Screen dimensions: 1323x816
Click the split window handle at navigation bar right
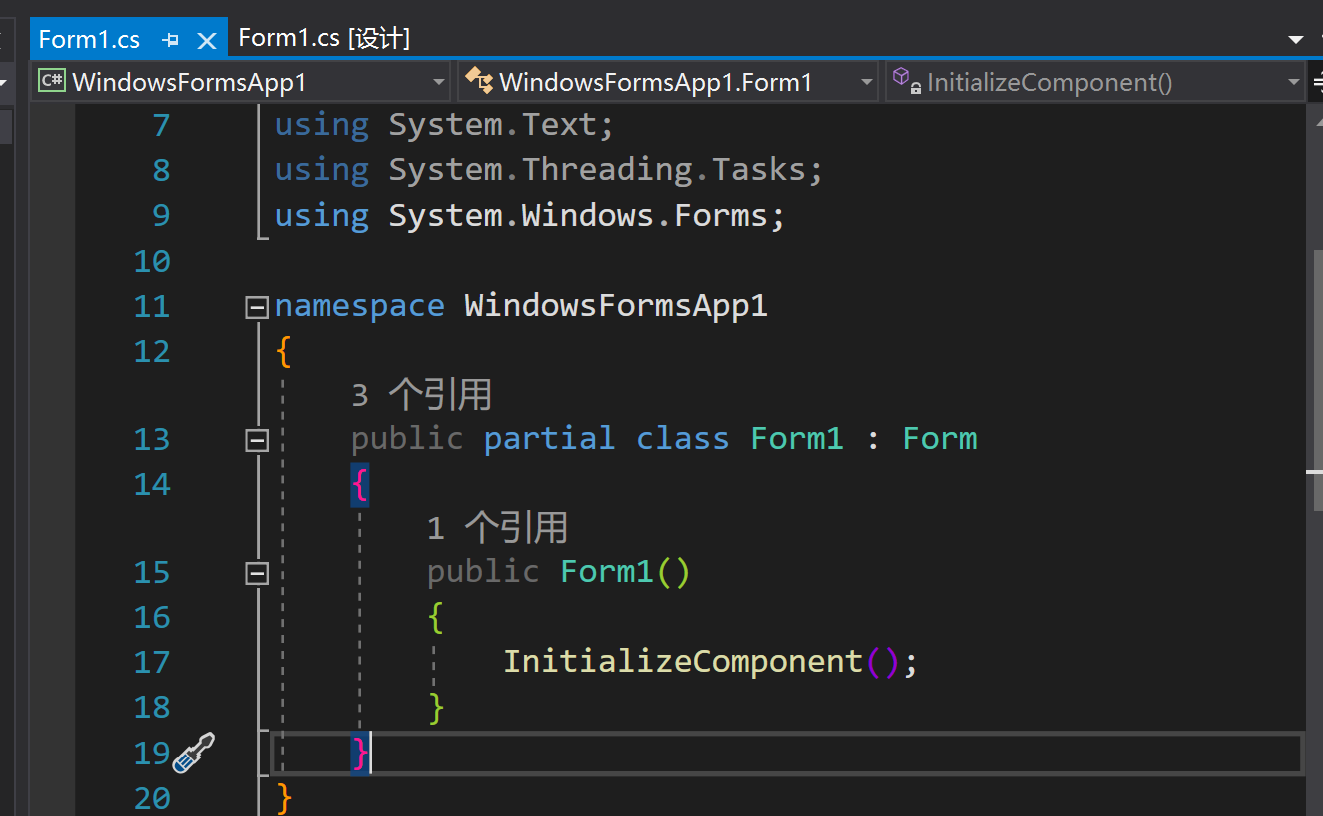point(1316,82)
